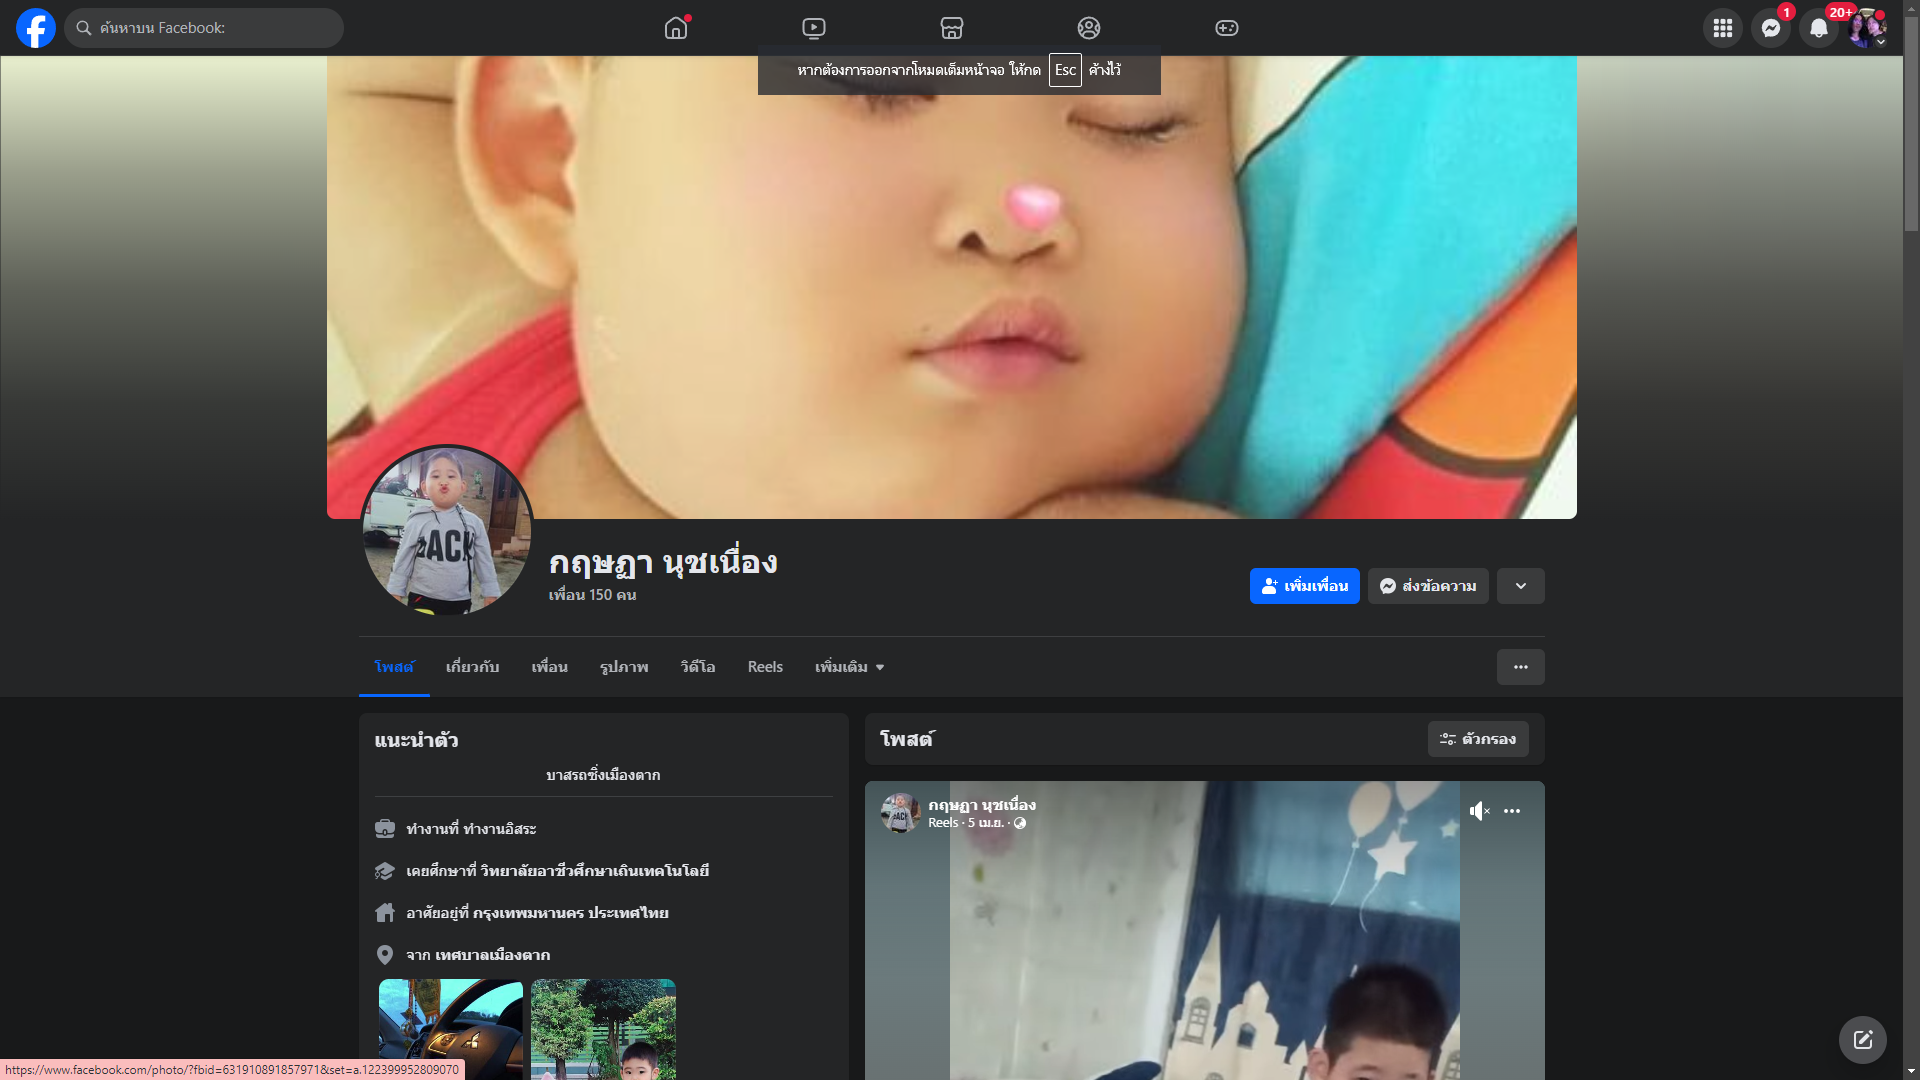Open the Groups icon in top bar

click(1089, 28)
